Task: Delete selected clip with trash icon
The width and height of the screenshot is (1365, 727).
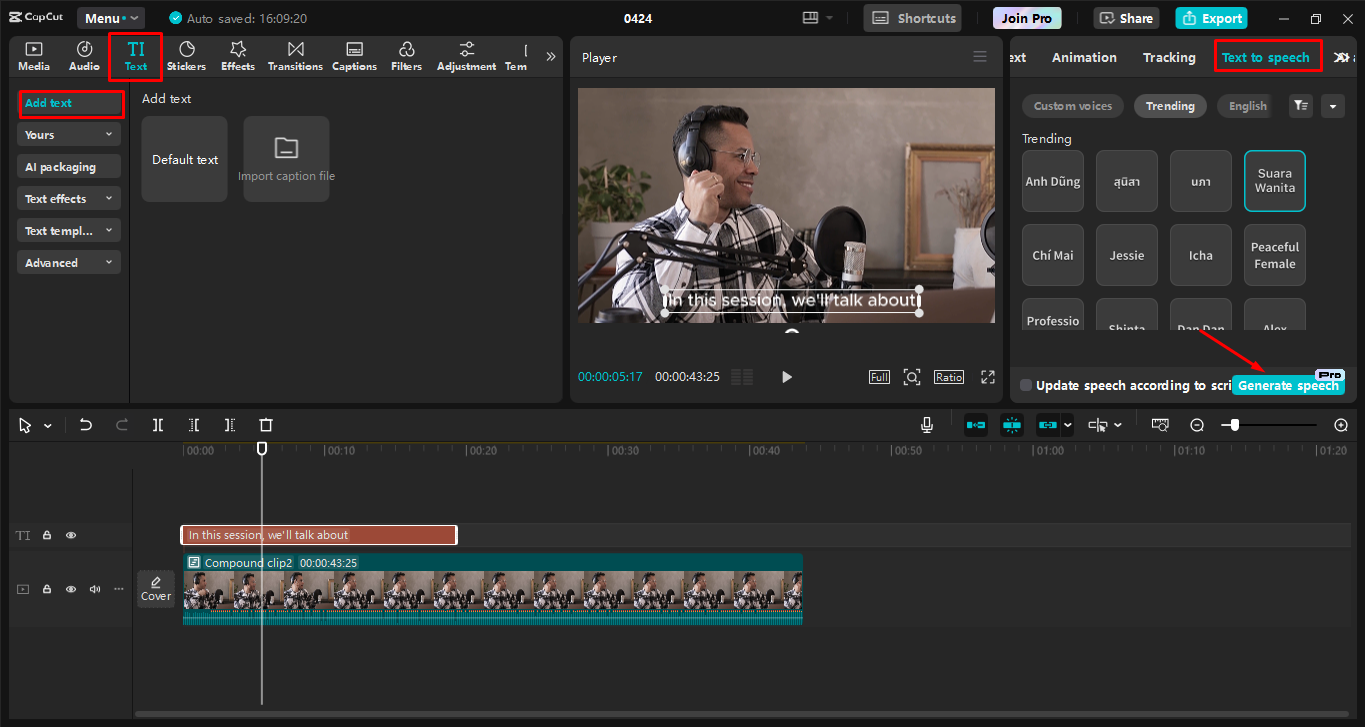Action: [x=266, y=425]
